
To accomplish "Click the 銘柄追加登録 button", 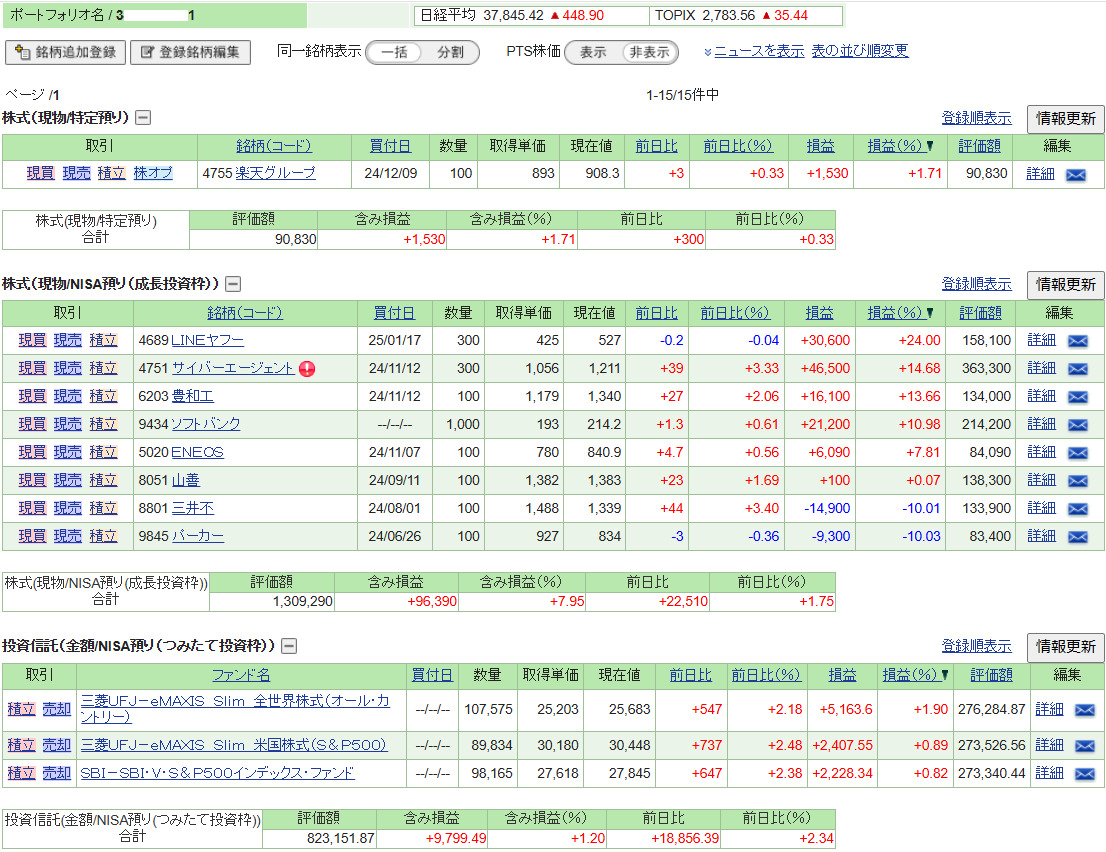I will [x=66, y=52].
